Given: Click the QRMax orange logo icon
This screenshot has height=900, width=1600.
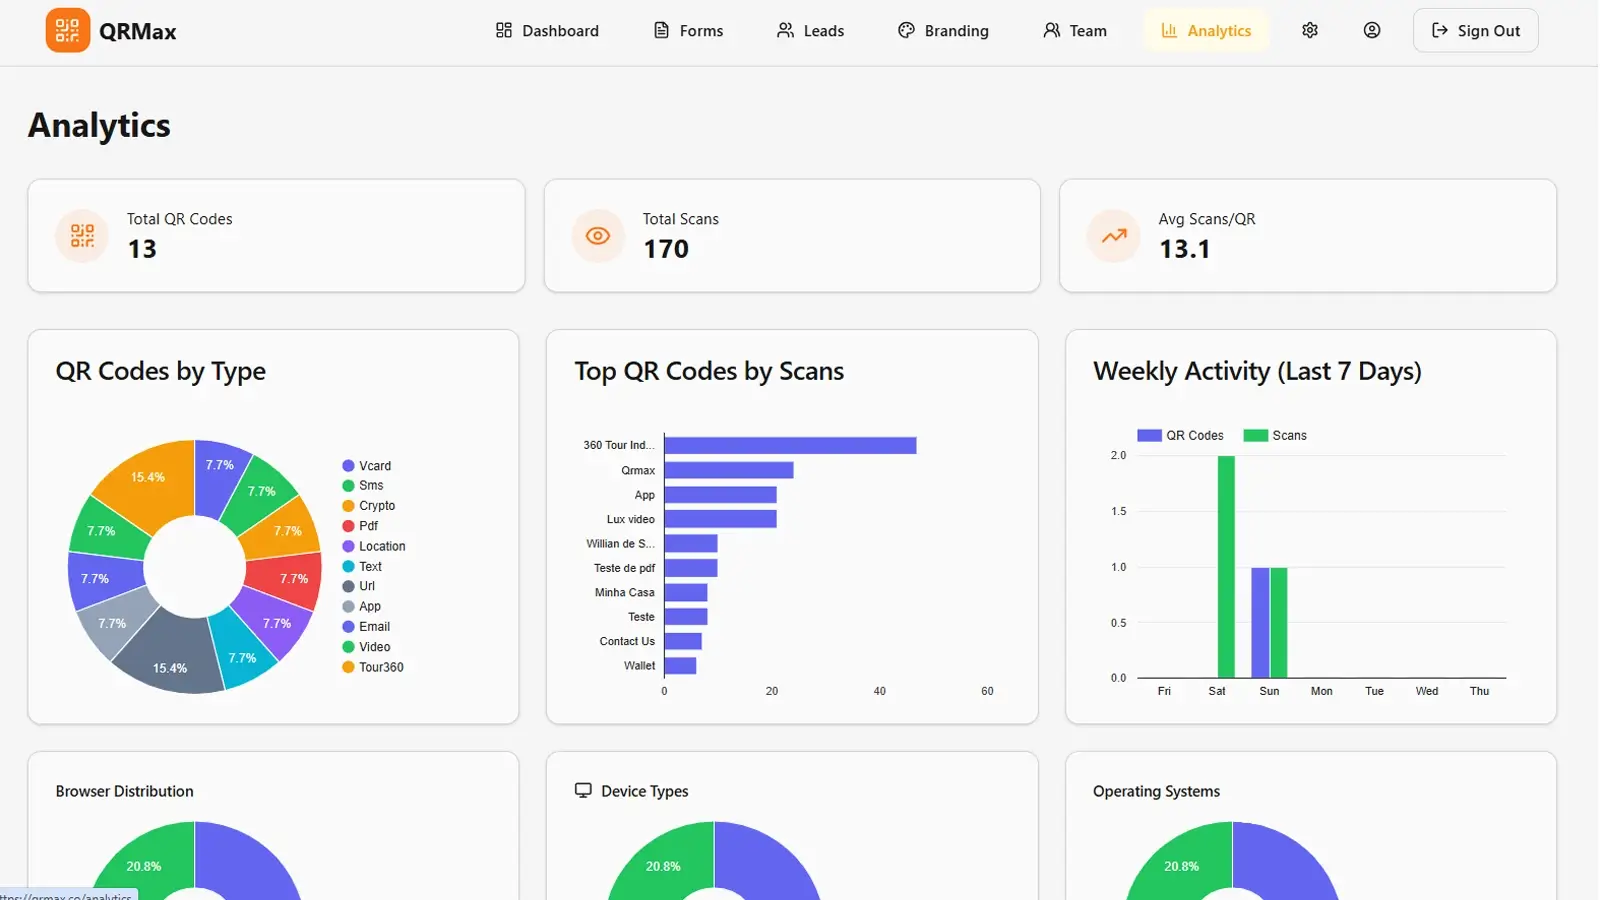Looking at the screenshot, I should click(67, 31).
